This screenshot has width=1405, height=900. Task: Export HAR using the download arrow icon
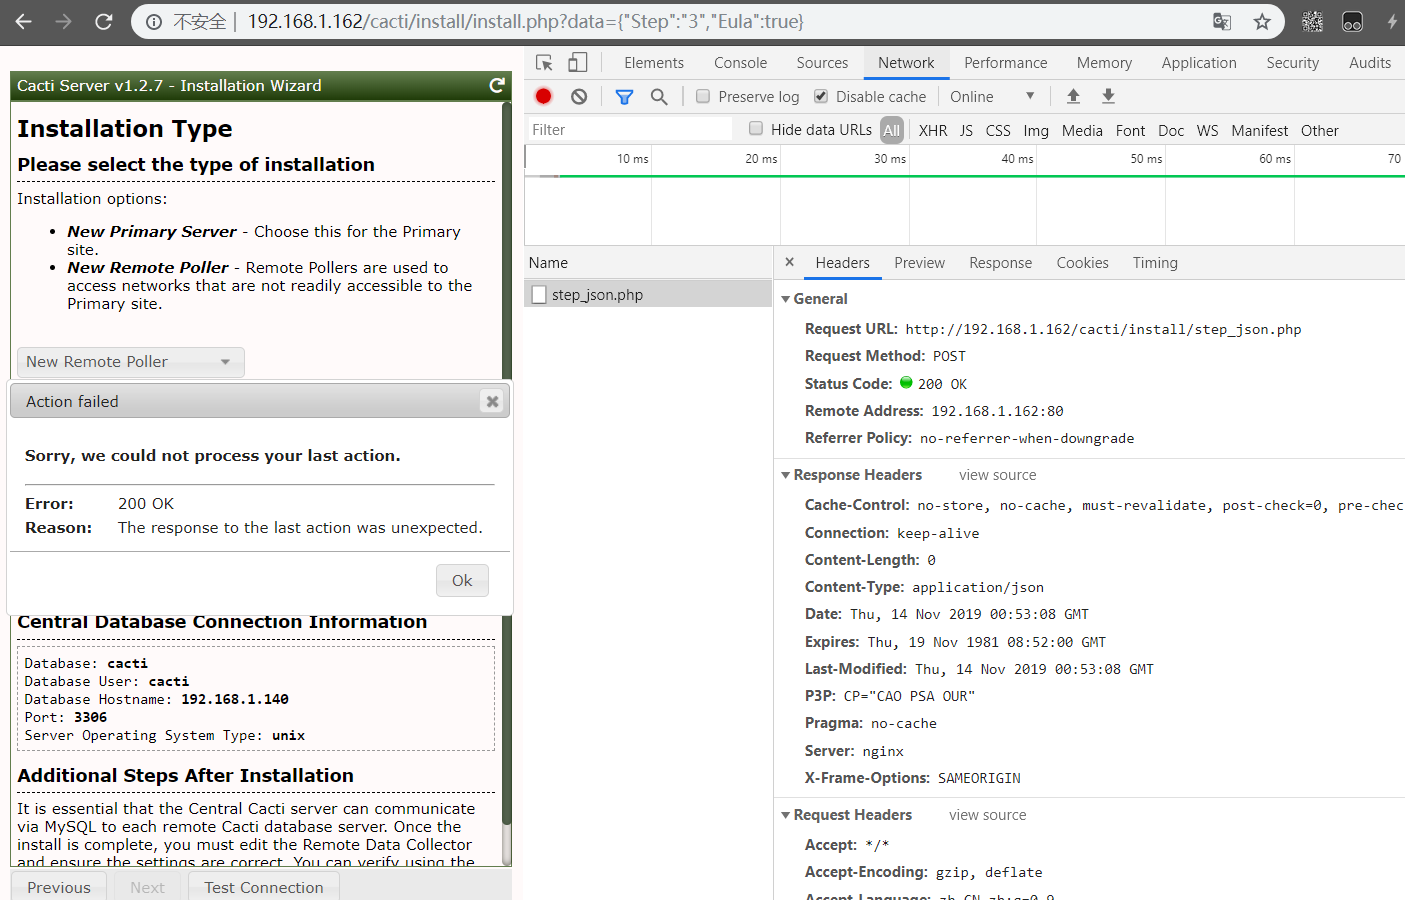[x=1108, y=96]
